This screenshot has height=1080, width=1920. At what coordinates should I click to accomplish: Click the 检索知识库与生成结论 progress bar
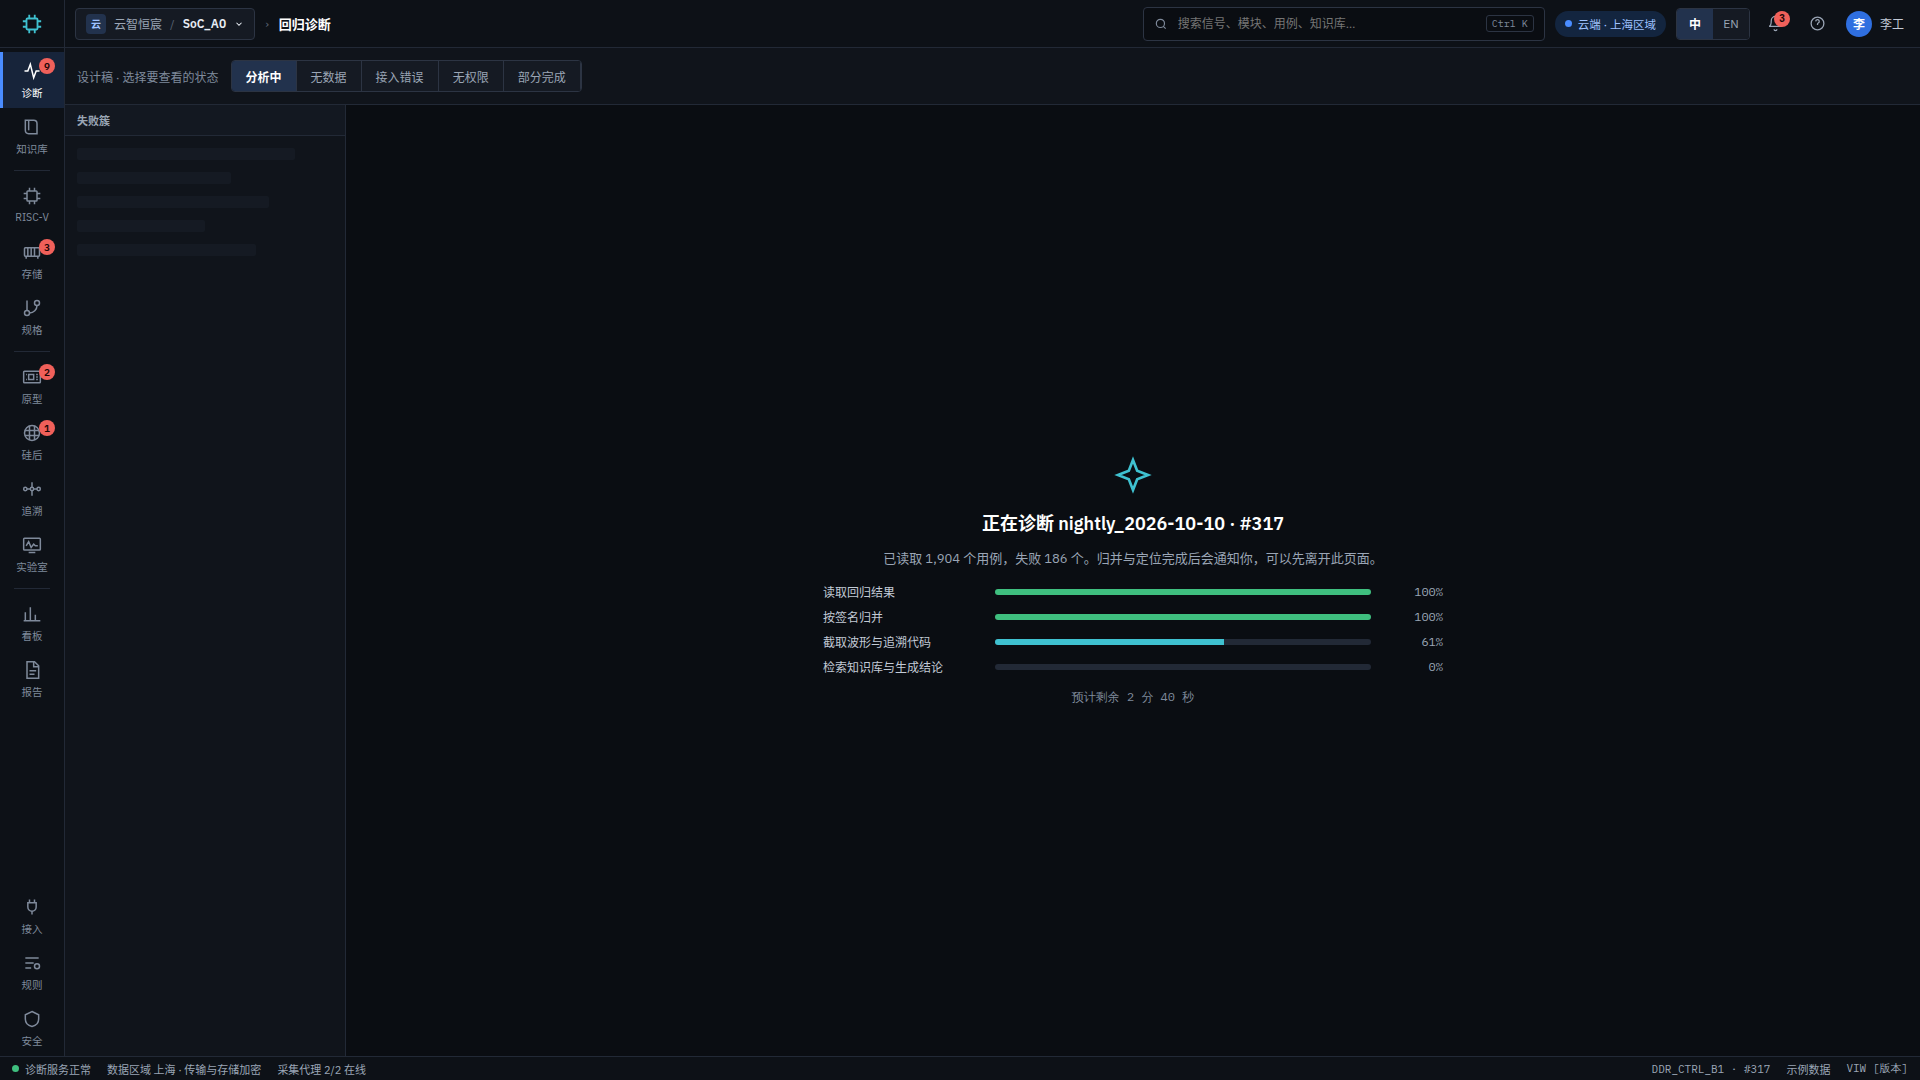tap(1182, 667)
